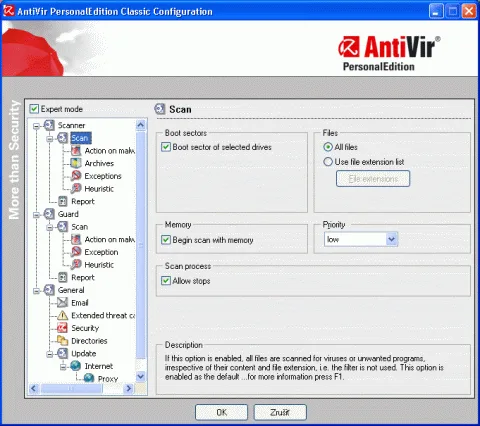This screenshot has height=426, width=480.
Task: Click the General node icon
Action: pyautogui.click(x=49, y=290)
